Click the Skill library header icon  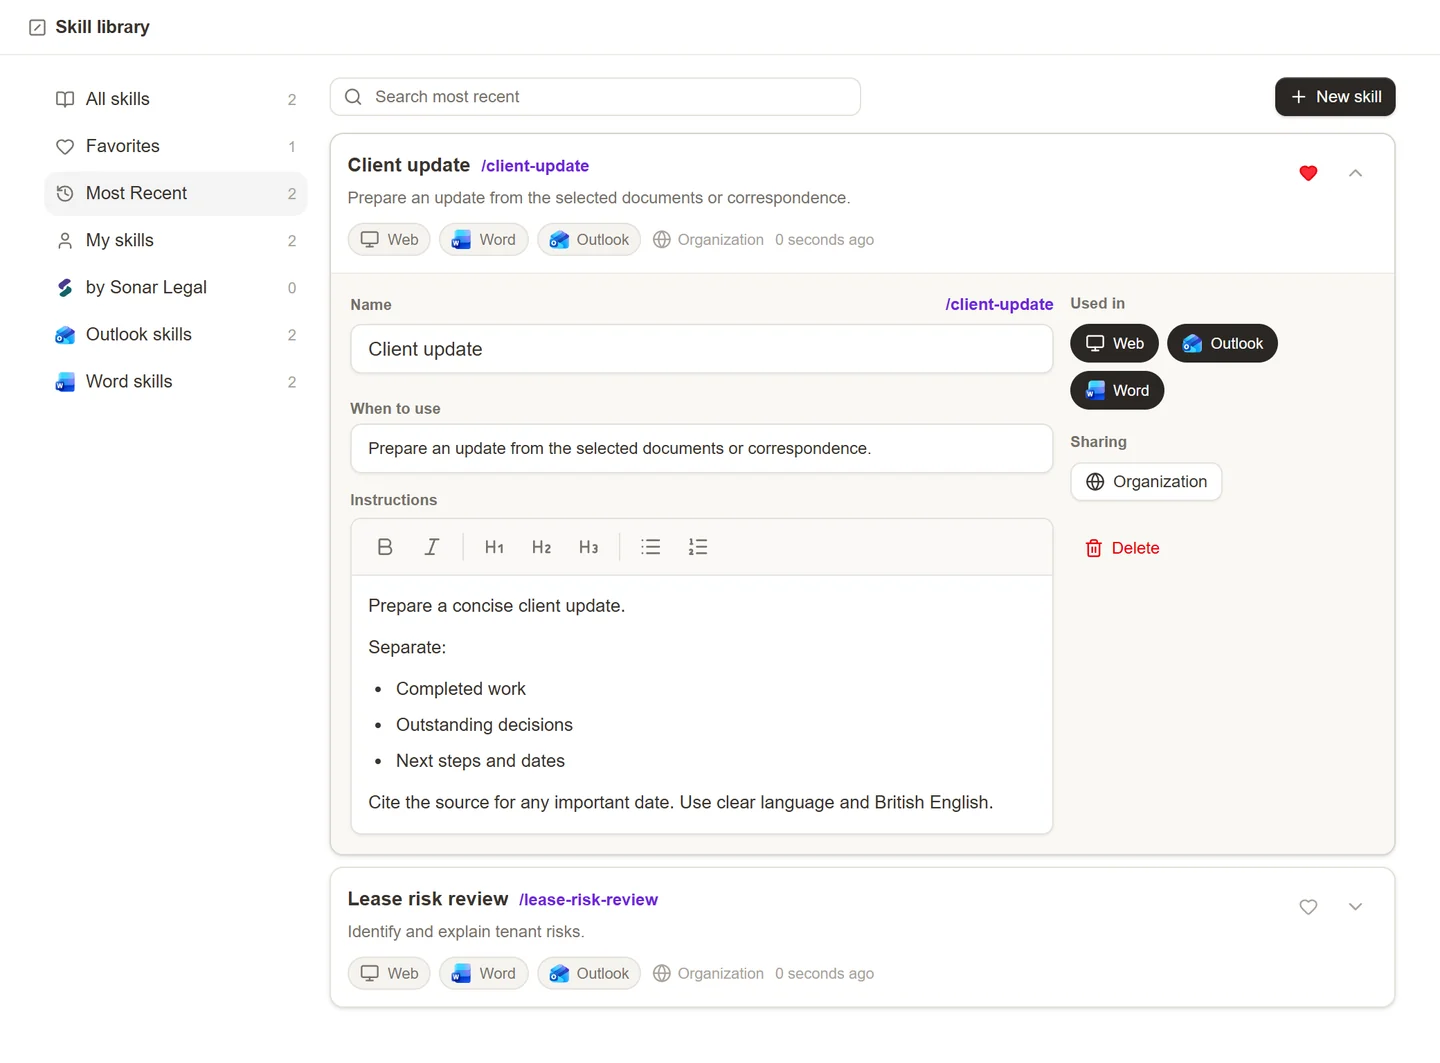[x=37, y=27]
